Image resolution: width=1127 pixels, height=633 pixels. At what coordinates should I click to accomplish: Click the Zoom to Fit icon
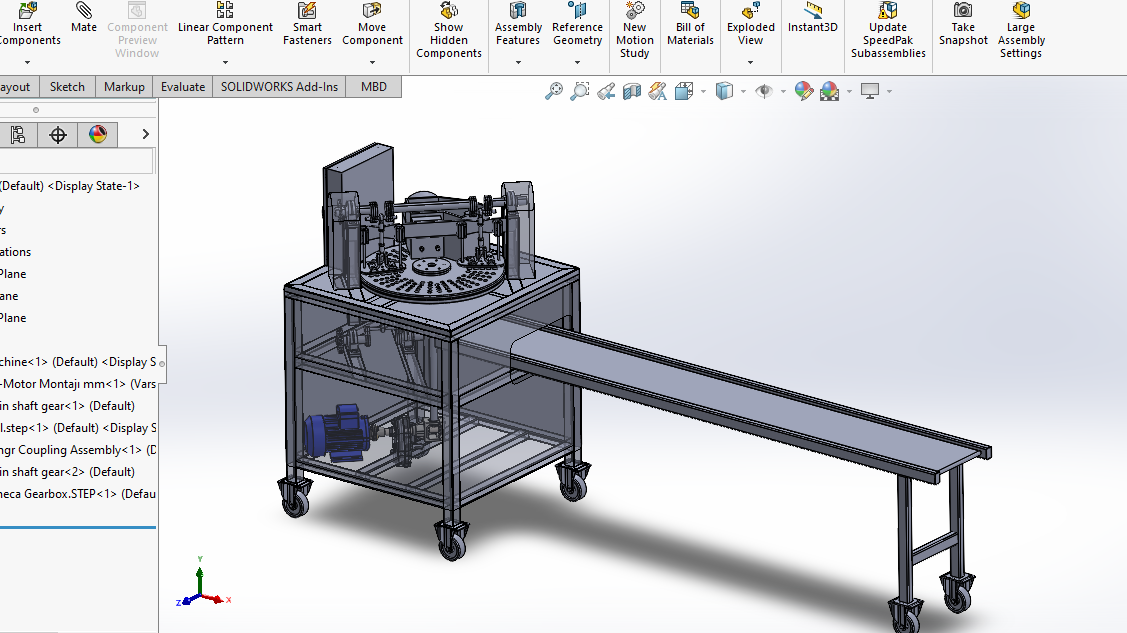553,91
